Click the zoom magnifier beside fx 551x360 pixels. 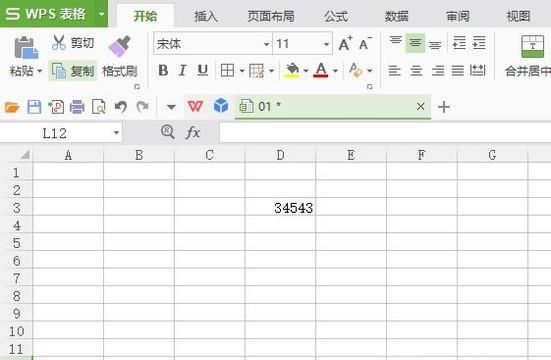click(x=168, y=132)
